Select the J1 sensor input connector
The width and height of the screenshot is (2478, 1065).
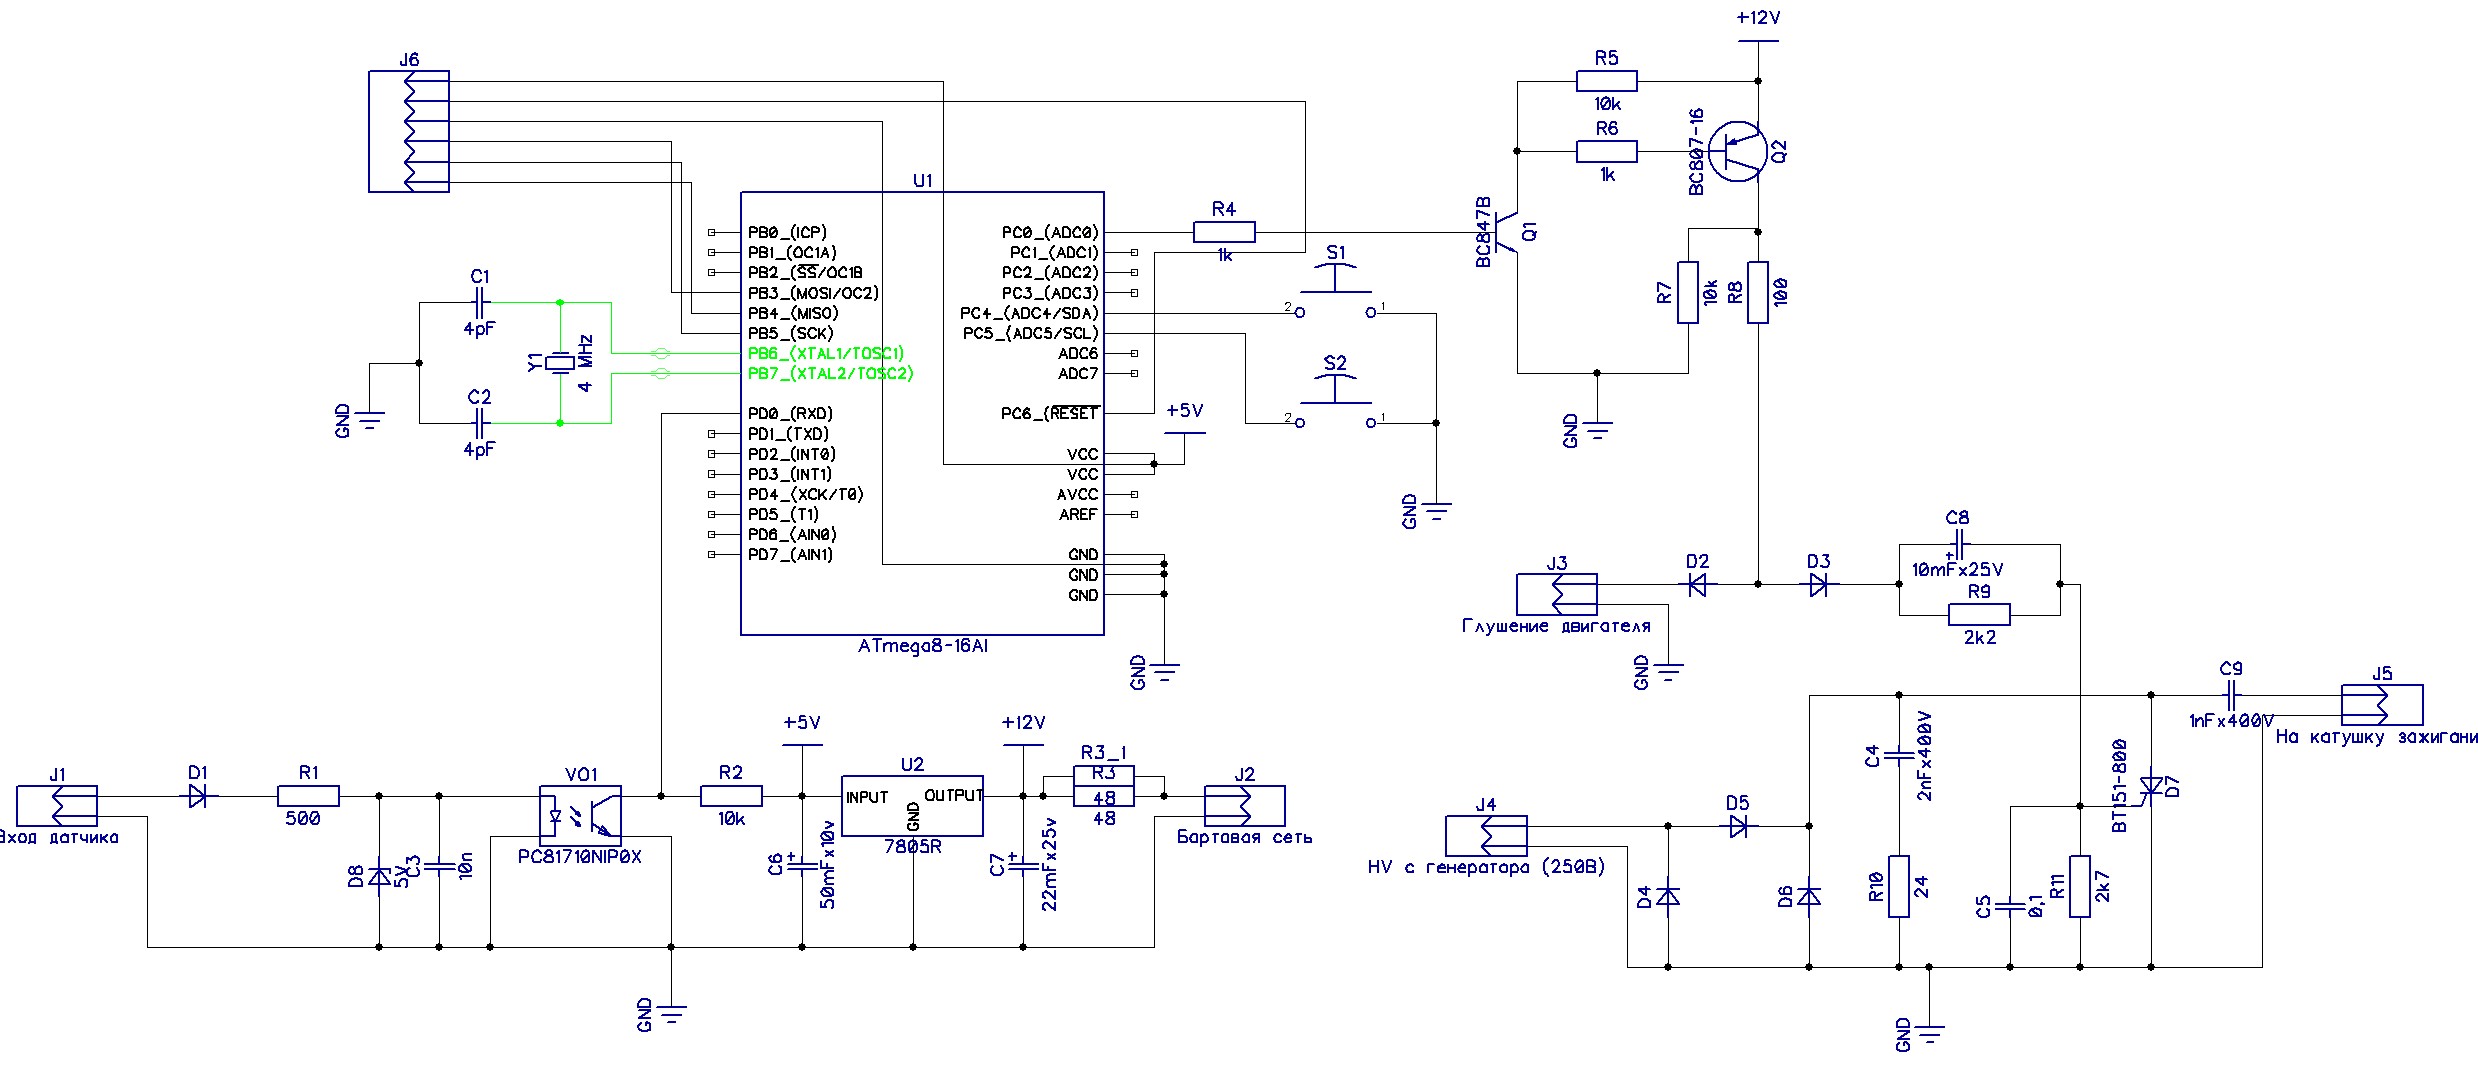[57, 806]
